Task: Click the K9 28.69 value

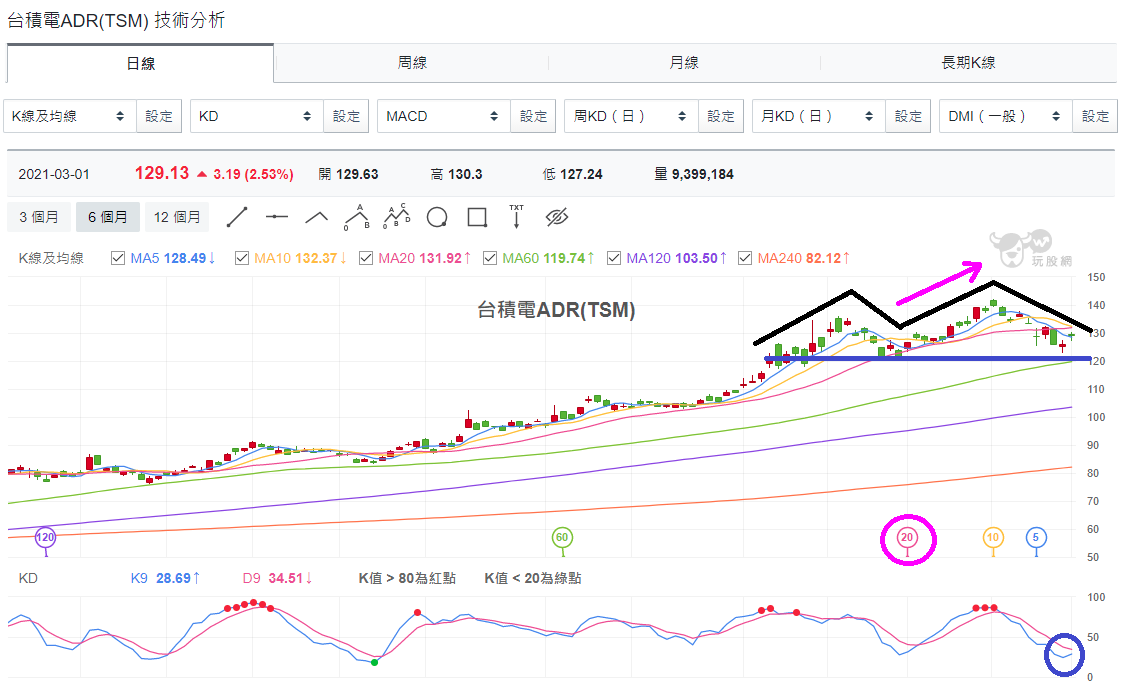Action: (x=165, y=578)
